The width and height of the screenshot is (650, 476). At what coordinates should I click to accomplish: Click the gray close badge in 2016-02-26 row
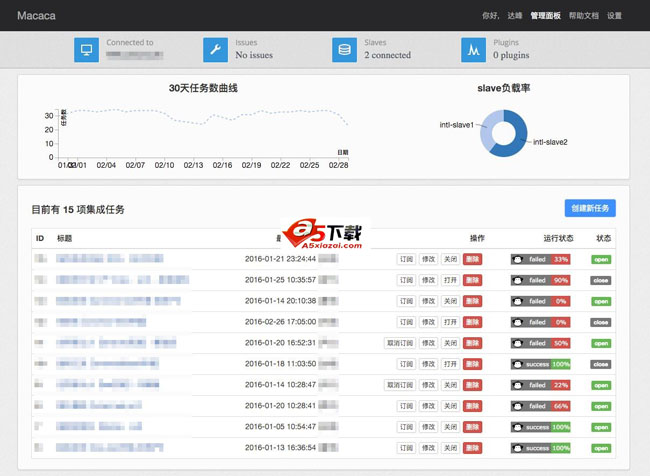click(601, 322)
